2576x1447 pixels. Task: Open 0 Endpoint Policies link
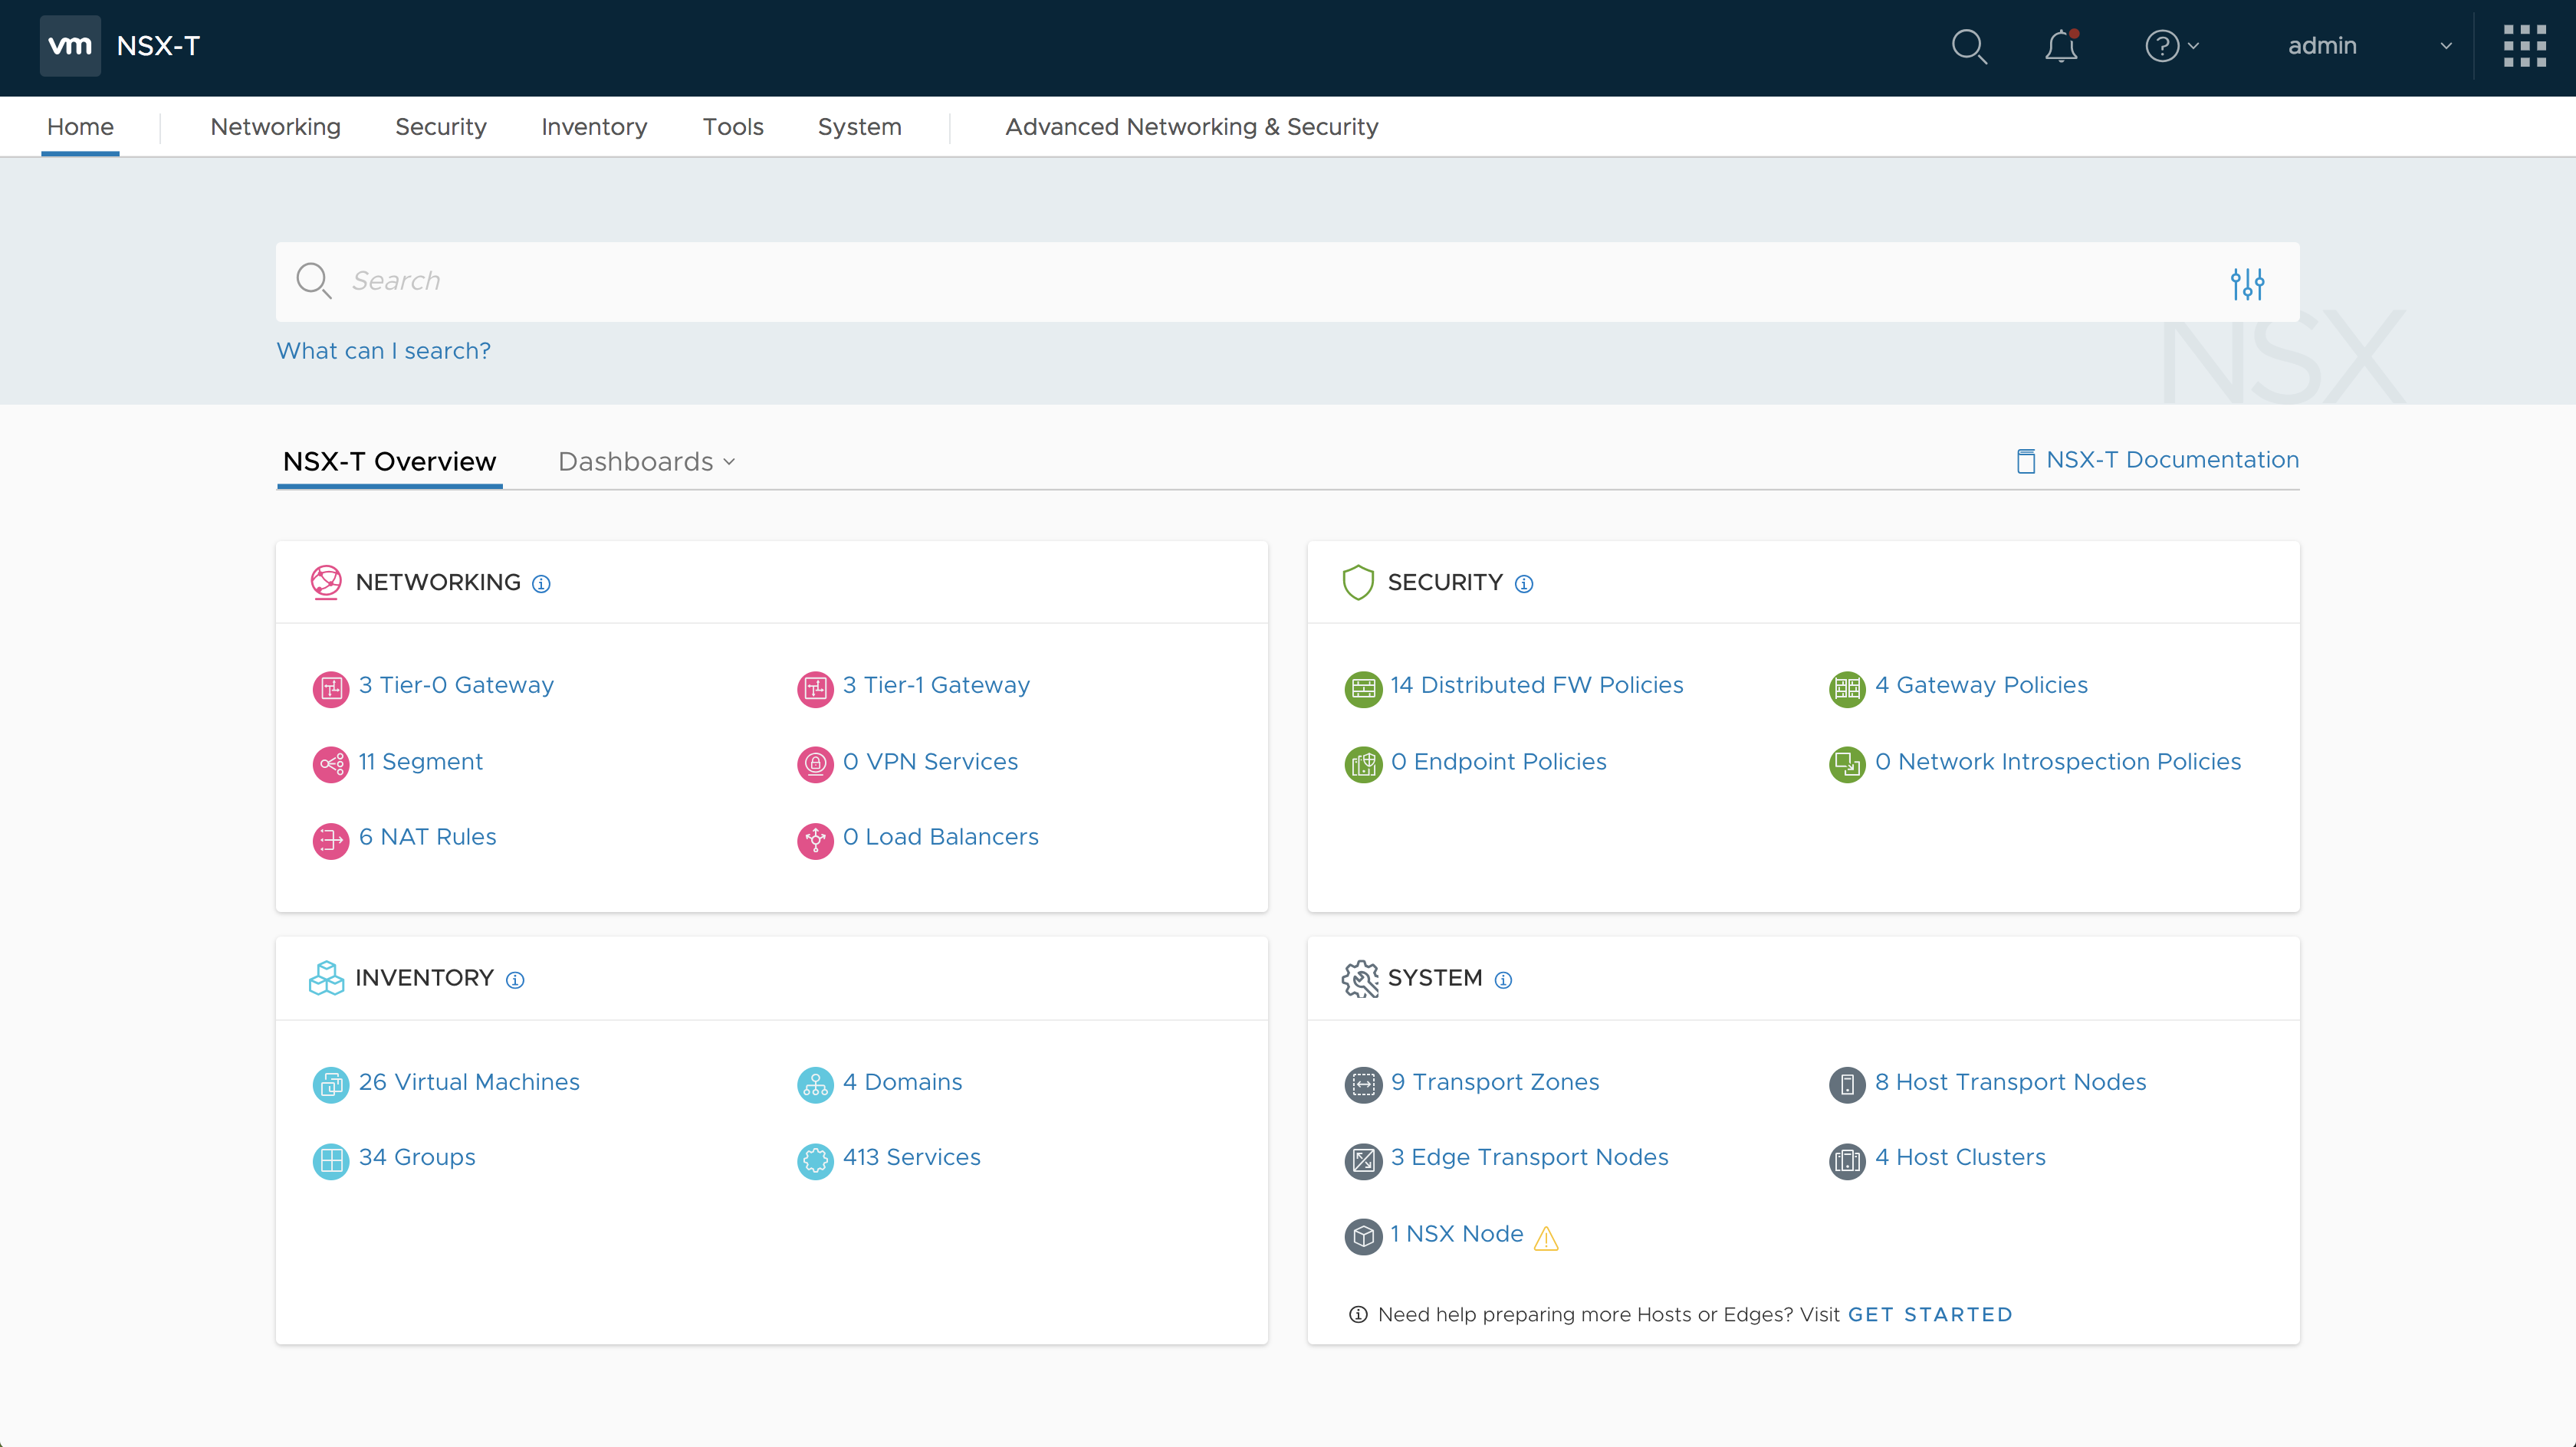pos(1498,762)
